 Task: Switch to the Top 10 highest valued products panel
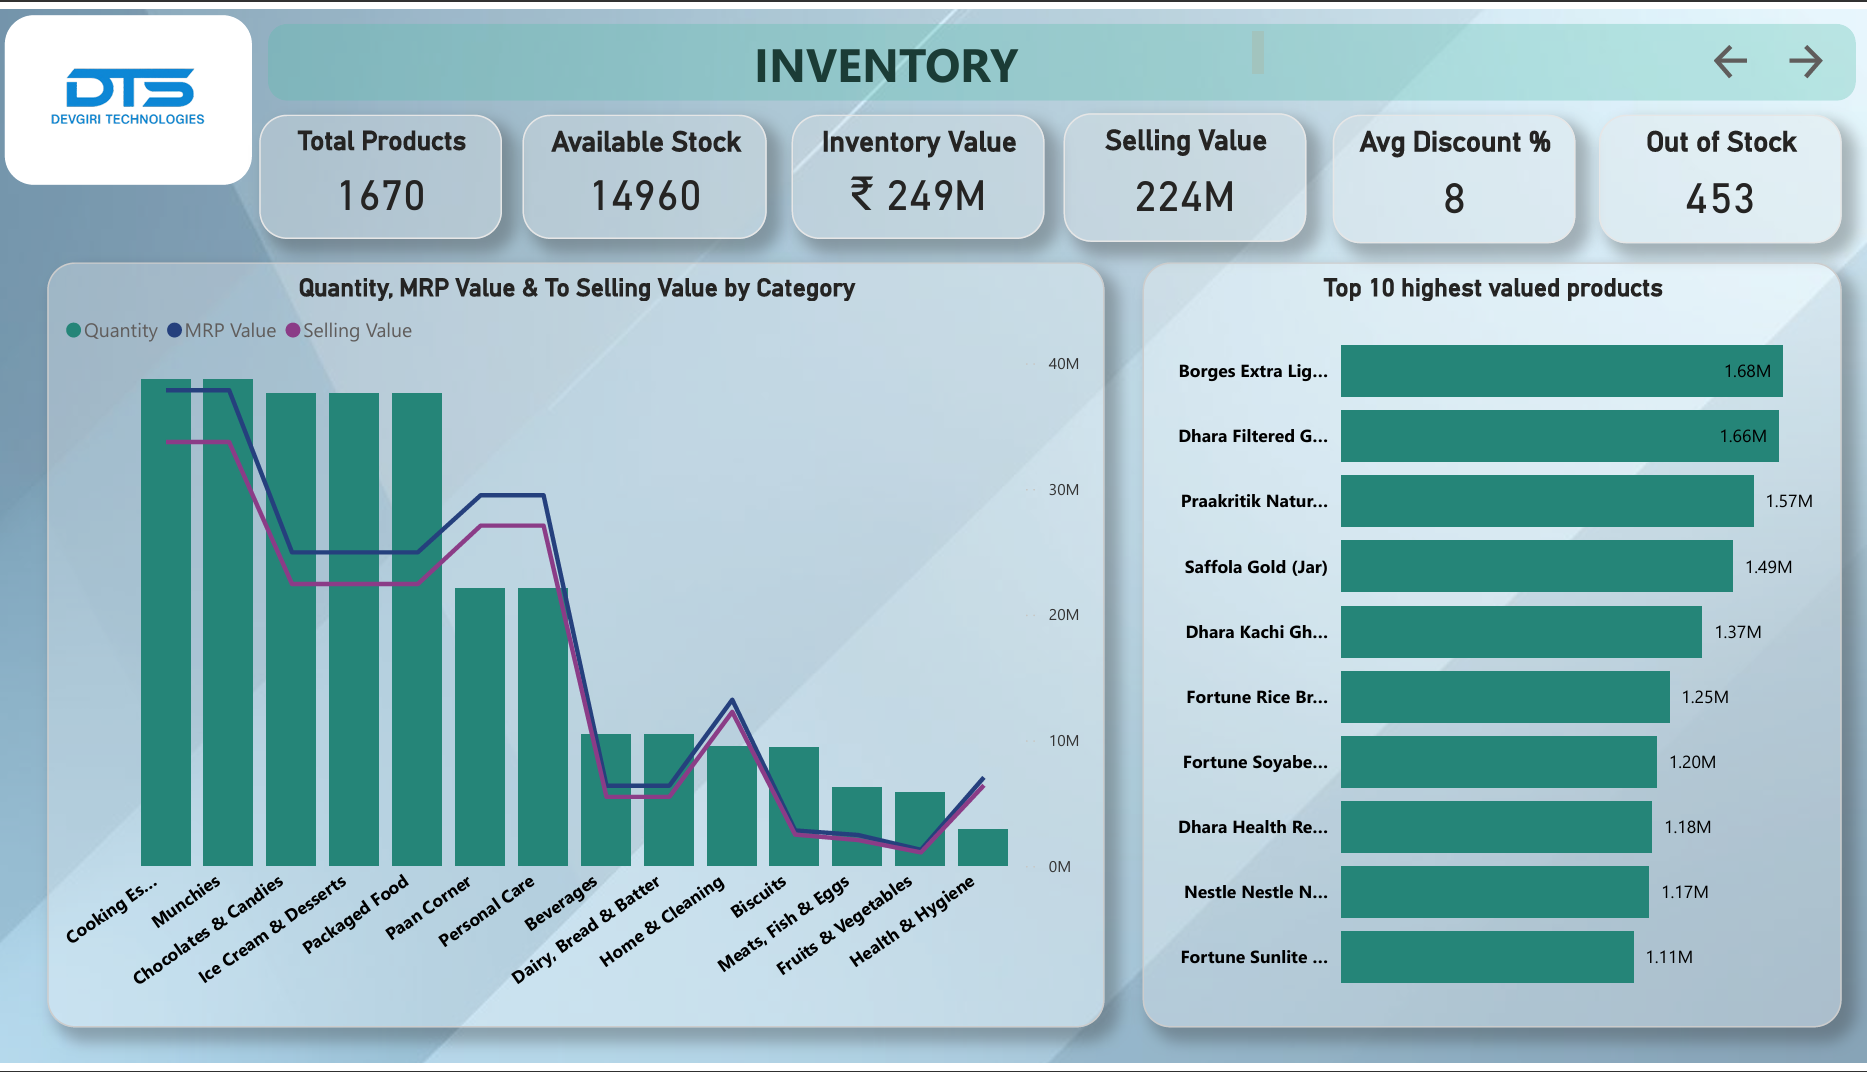tap(1492, 288)
